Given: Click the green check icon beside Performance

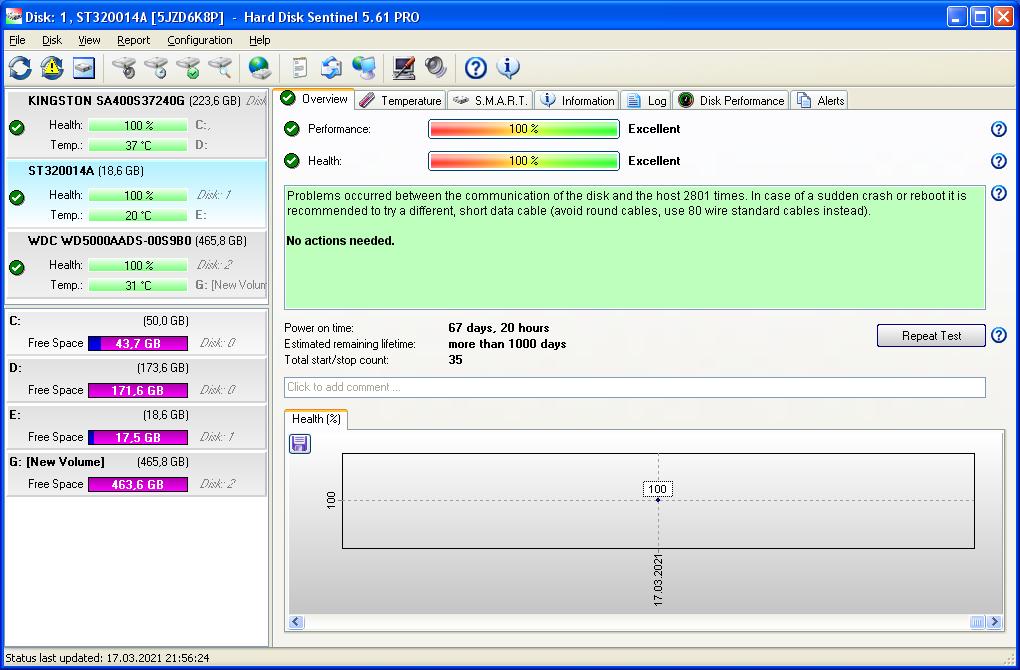Looking at the screenshot, I should pyautogui.click(x=291, y=129).
